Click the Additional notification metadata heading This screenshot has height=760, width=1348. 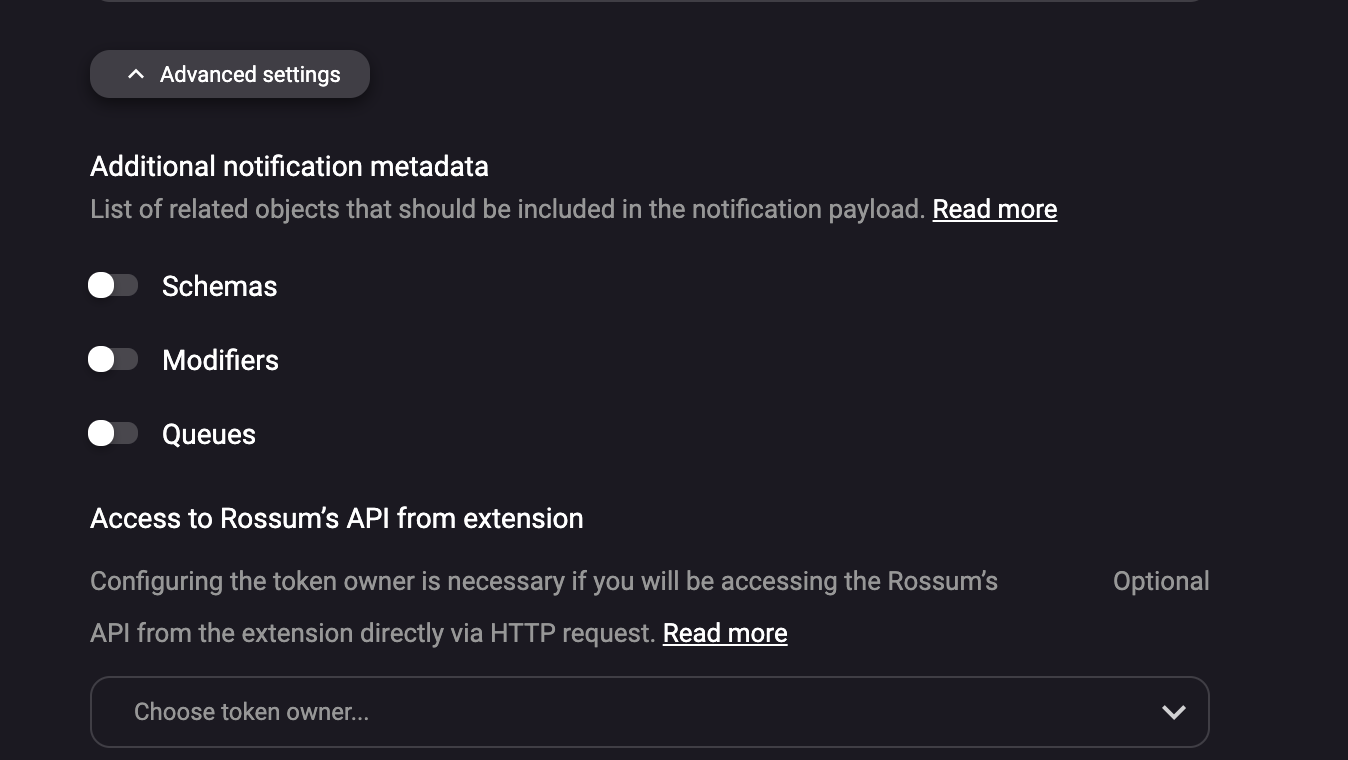(289, 166)
